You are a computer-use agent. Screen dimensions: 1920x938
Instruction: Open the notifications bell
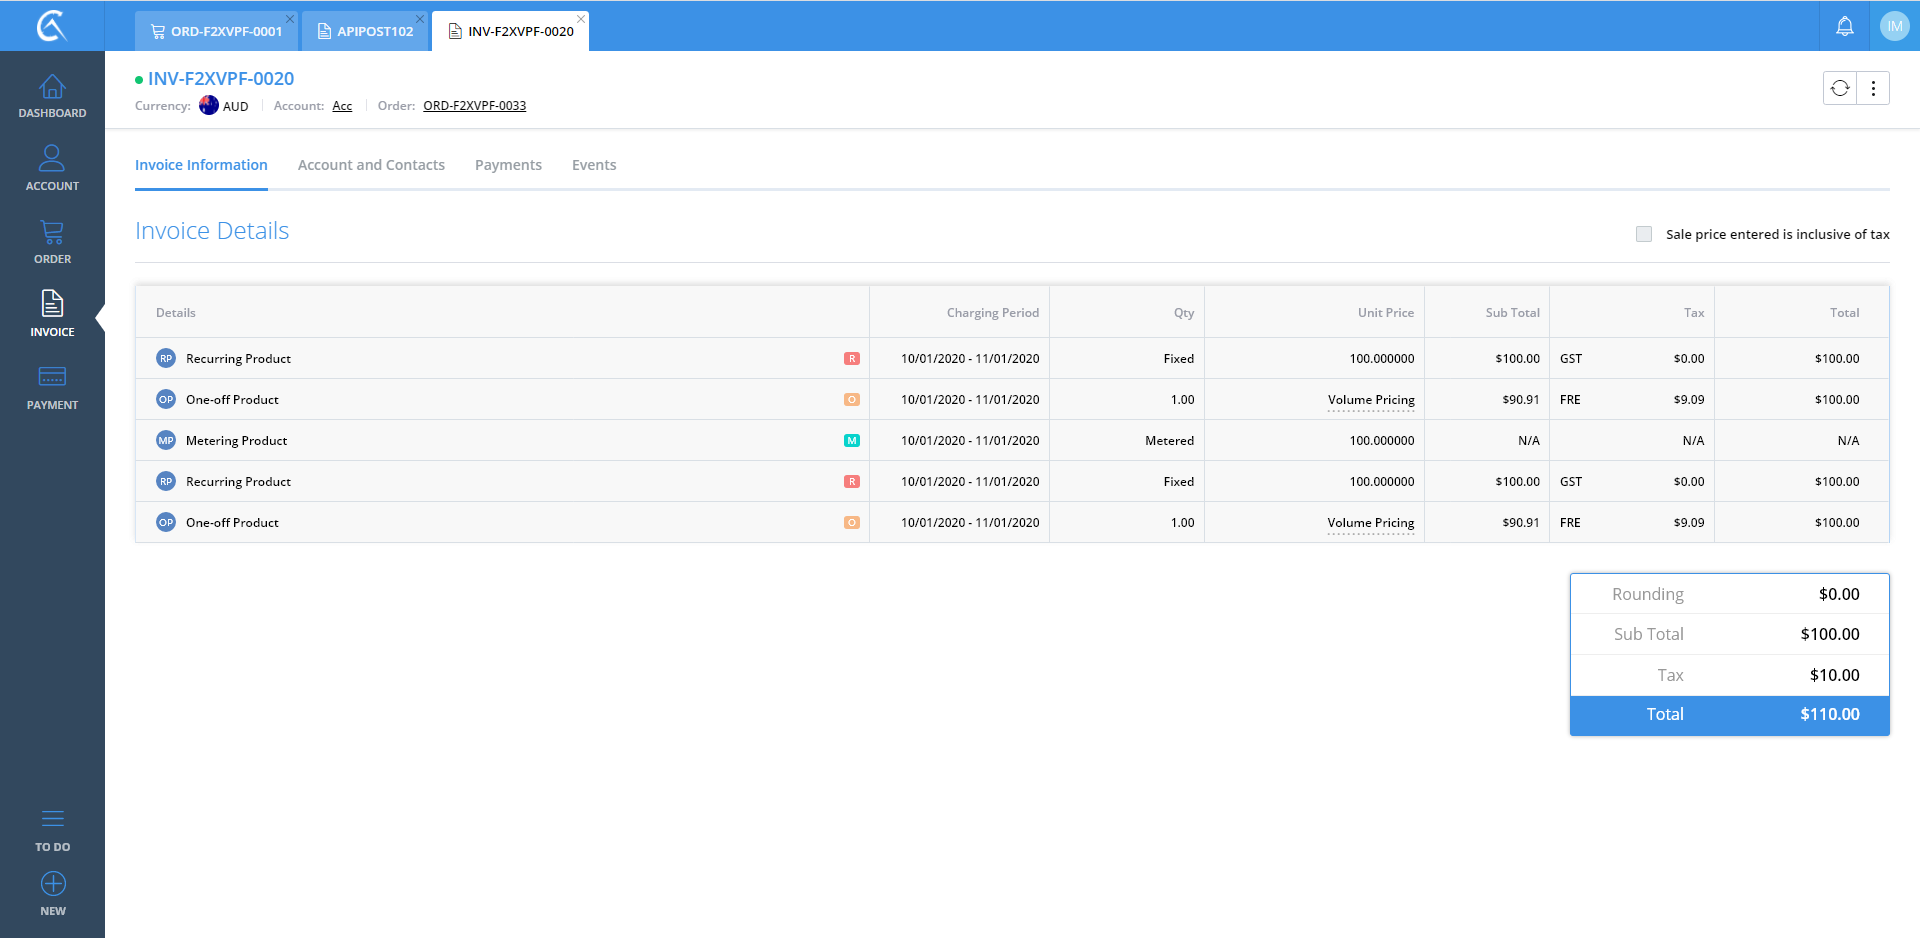coord(1844,27)
